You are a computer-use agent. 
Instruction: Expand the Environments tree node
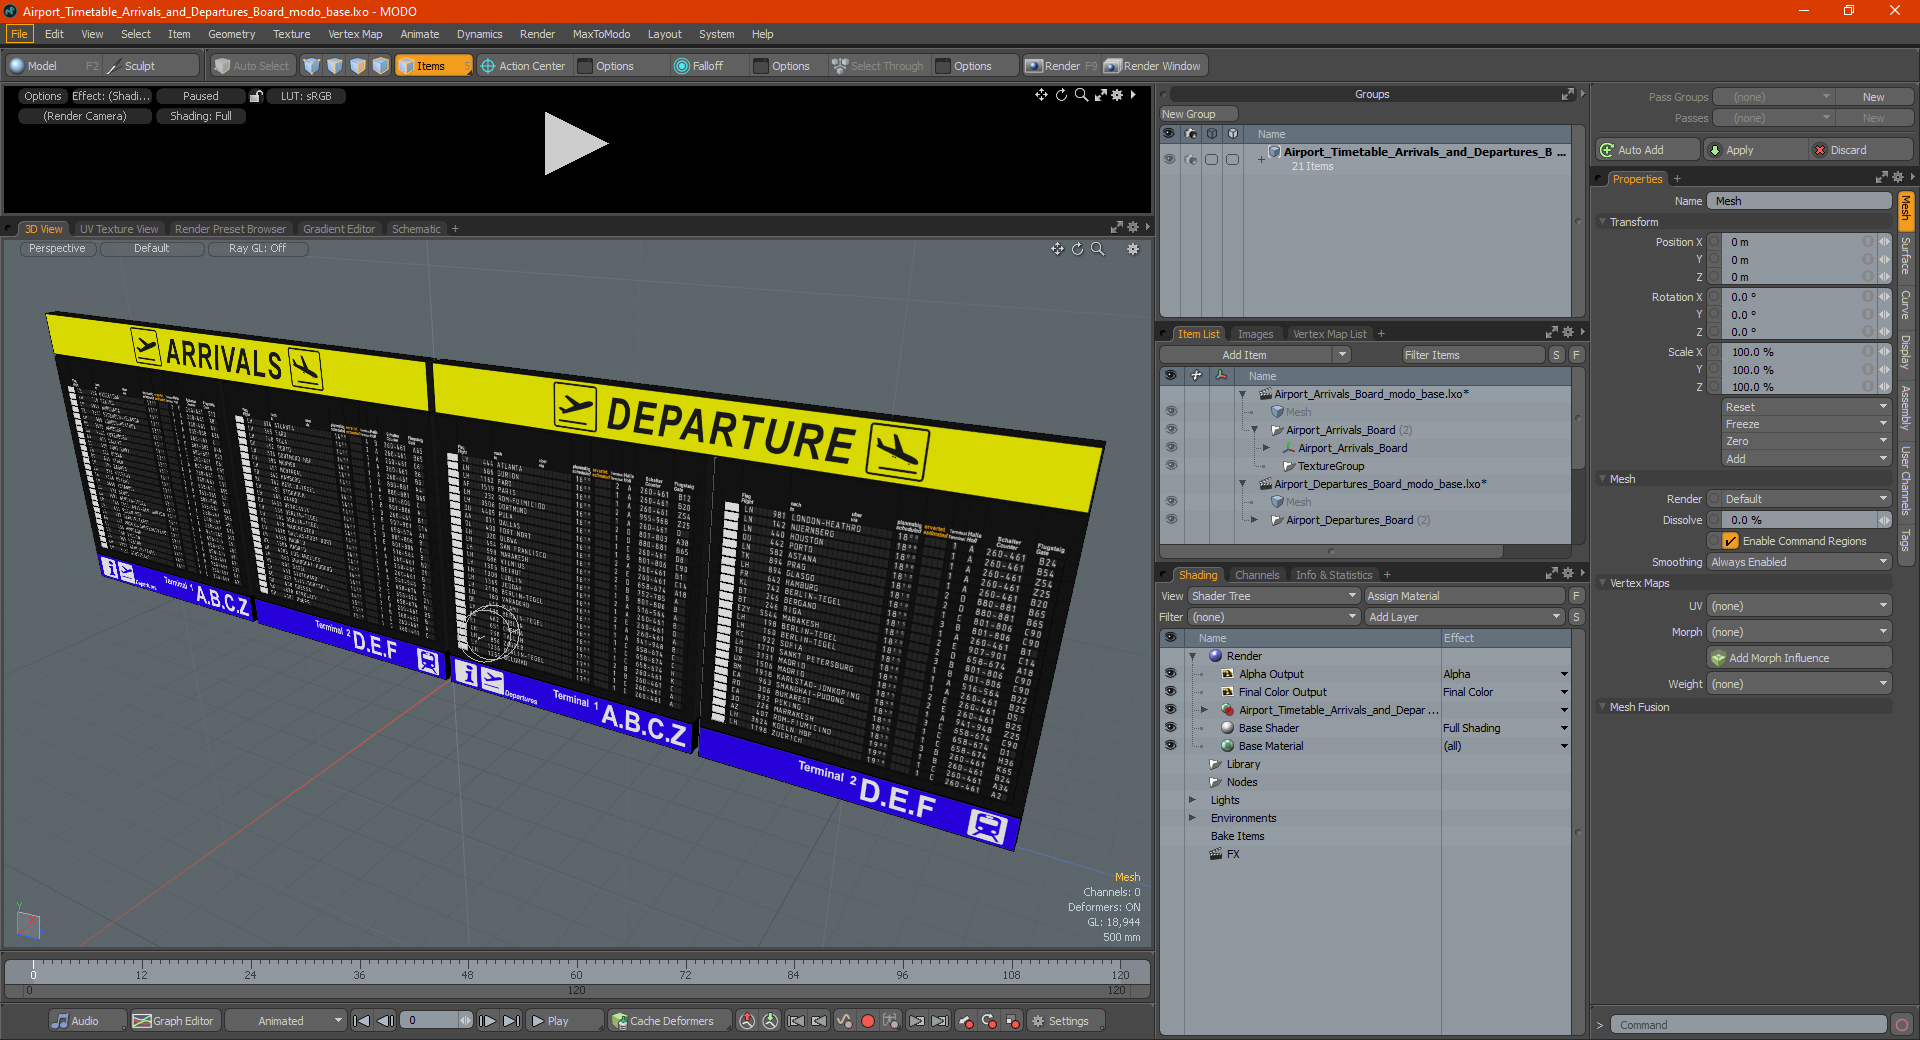click(1192, 818)
